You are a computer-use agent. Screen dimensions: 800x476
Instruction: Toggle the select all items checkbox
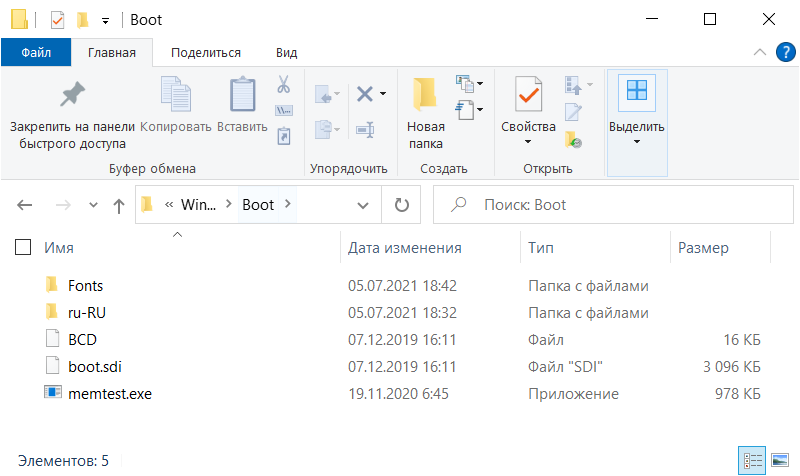(x=23, y=247)
